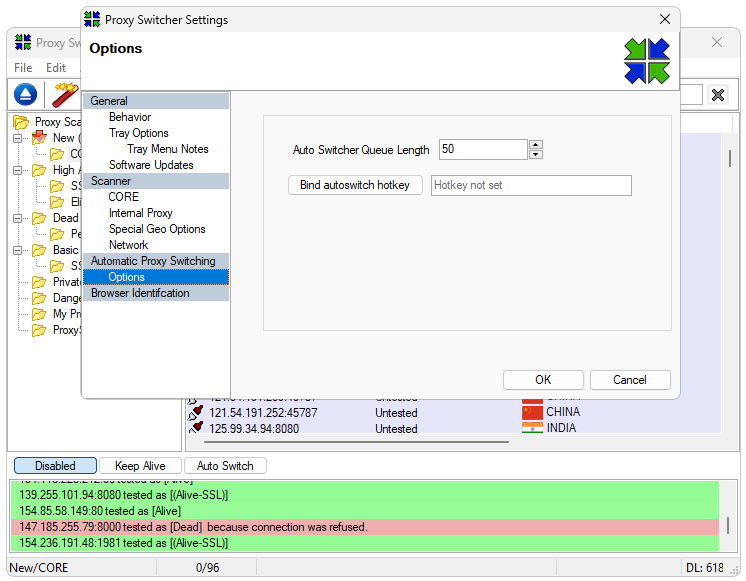
Task: Click log entry 147.185.255.79:8000 tested as Dead
Action: tap(364, 527)
